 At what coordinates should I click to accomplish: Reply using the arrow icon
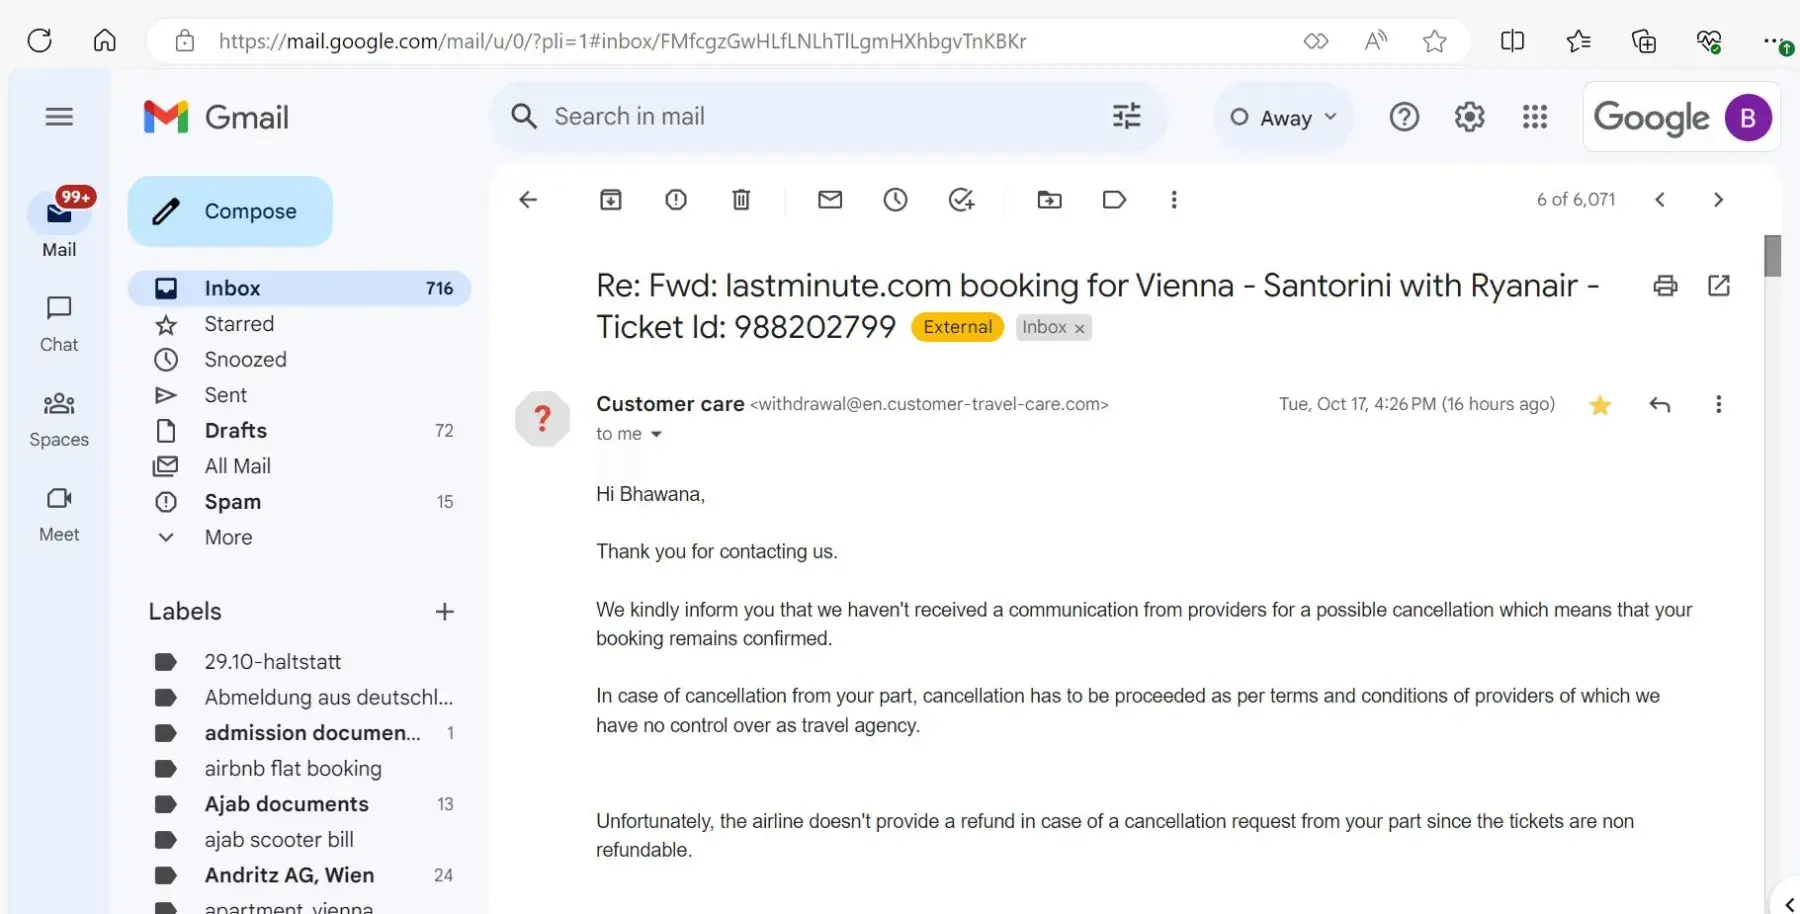[x=1660, y=404]
